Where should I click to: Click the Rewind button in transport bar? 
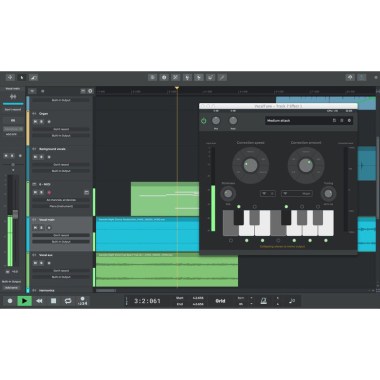tap(39, 301)
